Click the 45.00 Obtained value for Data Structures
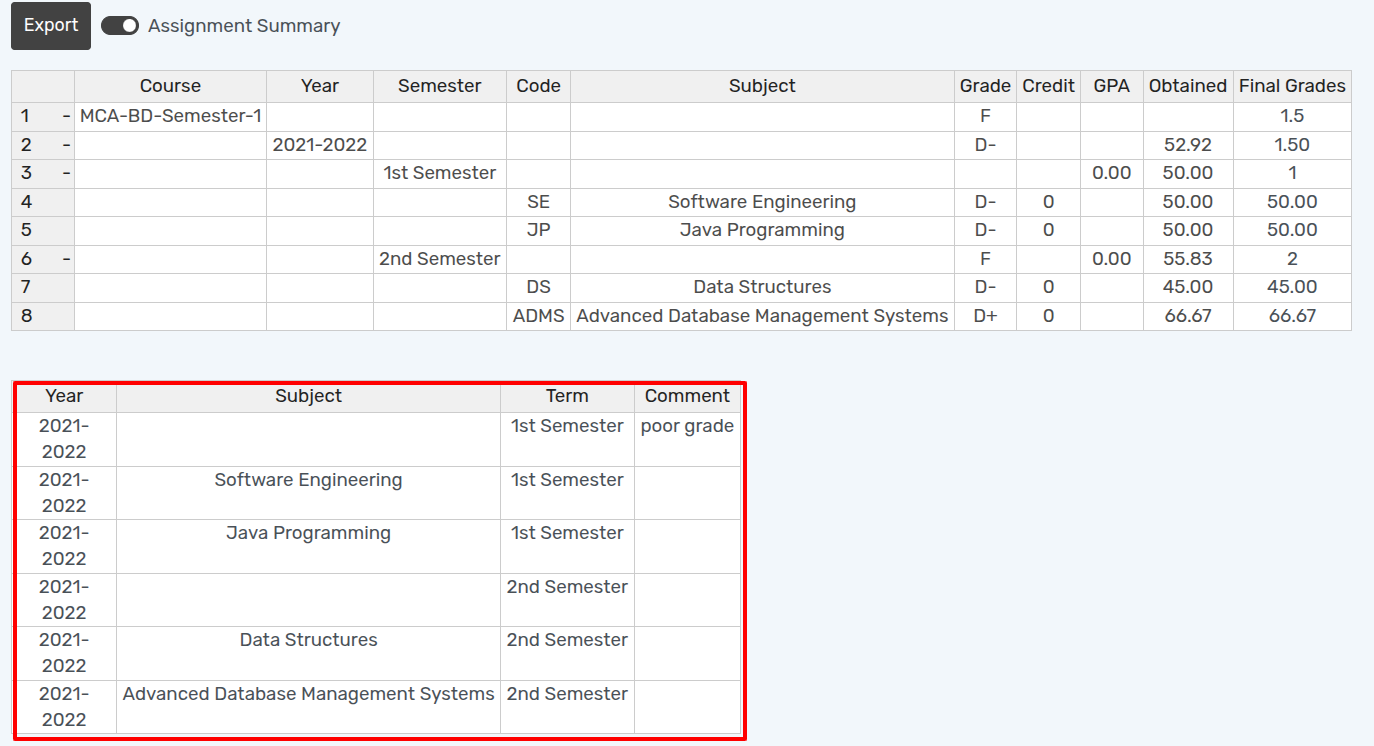Image resolution: width=1374 pixels, height=746 pixels. 1188,287
